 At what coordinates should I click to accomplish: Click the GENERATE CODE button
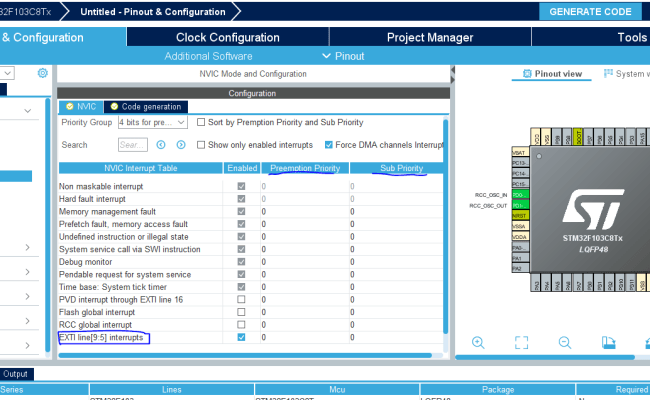(x=590, y=12)
